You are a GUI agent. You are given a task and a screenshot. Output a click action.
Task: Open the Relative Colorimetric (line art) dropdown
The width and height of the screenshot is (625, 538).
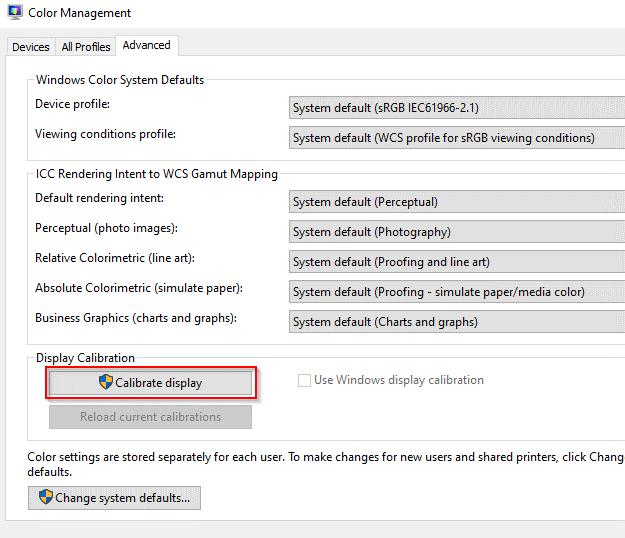pyautogui.click(x=456, y=262)
